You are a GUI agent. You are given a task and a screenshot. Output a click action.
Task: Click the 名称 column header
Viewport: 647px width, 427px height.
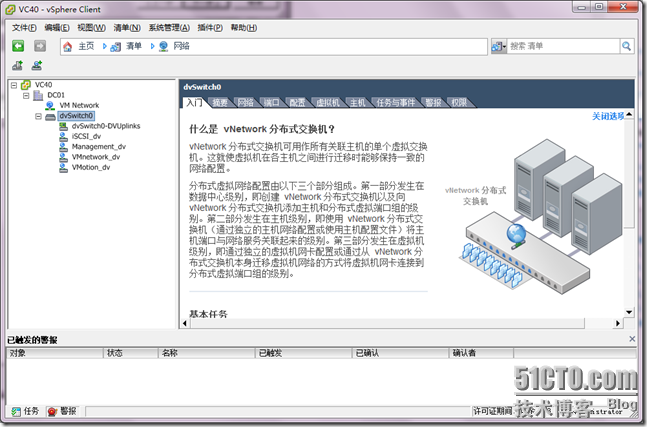pos(207,353)
